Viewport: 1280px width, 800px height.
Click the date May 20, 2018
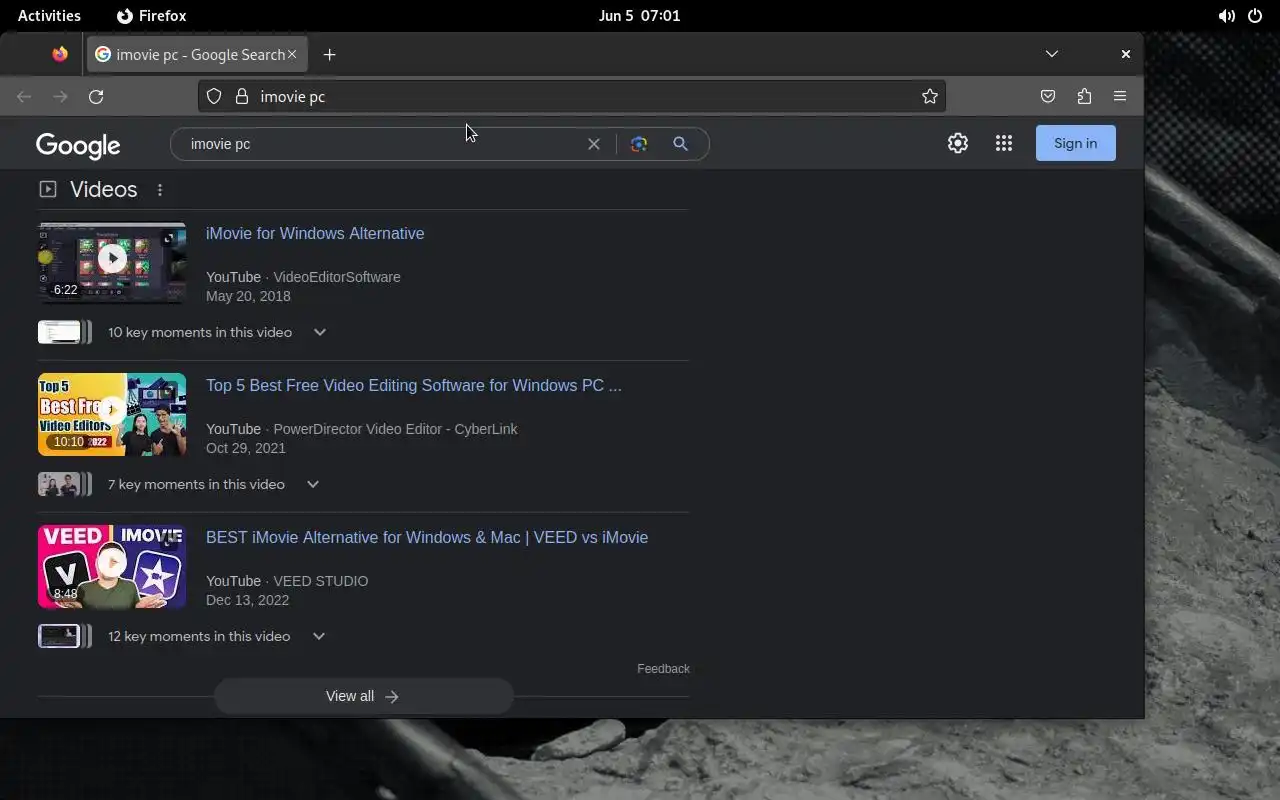(248, 296)
